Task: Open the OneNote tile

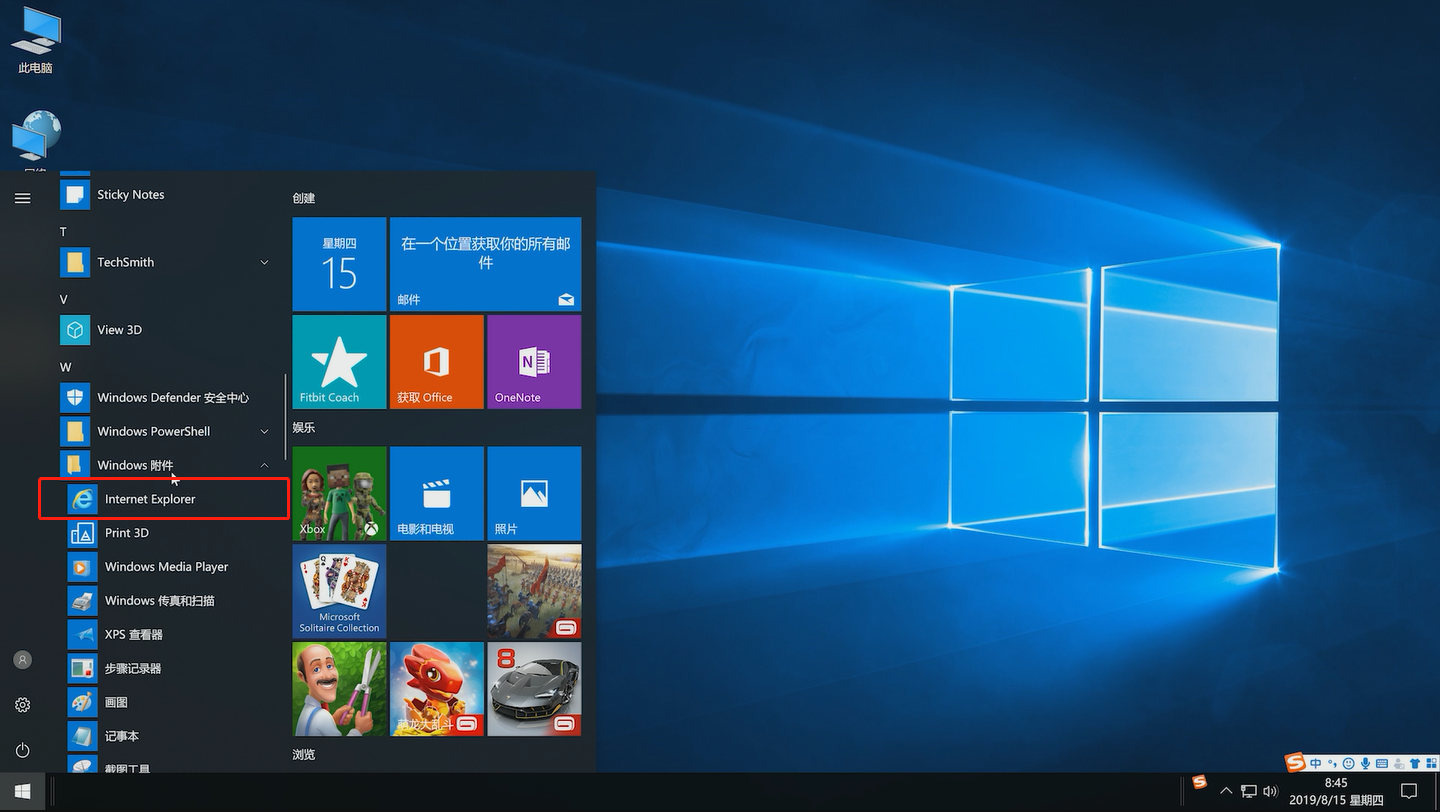Action: [x=534, y=362]
